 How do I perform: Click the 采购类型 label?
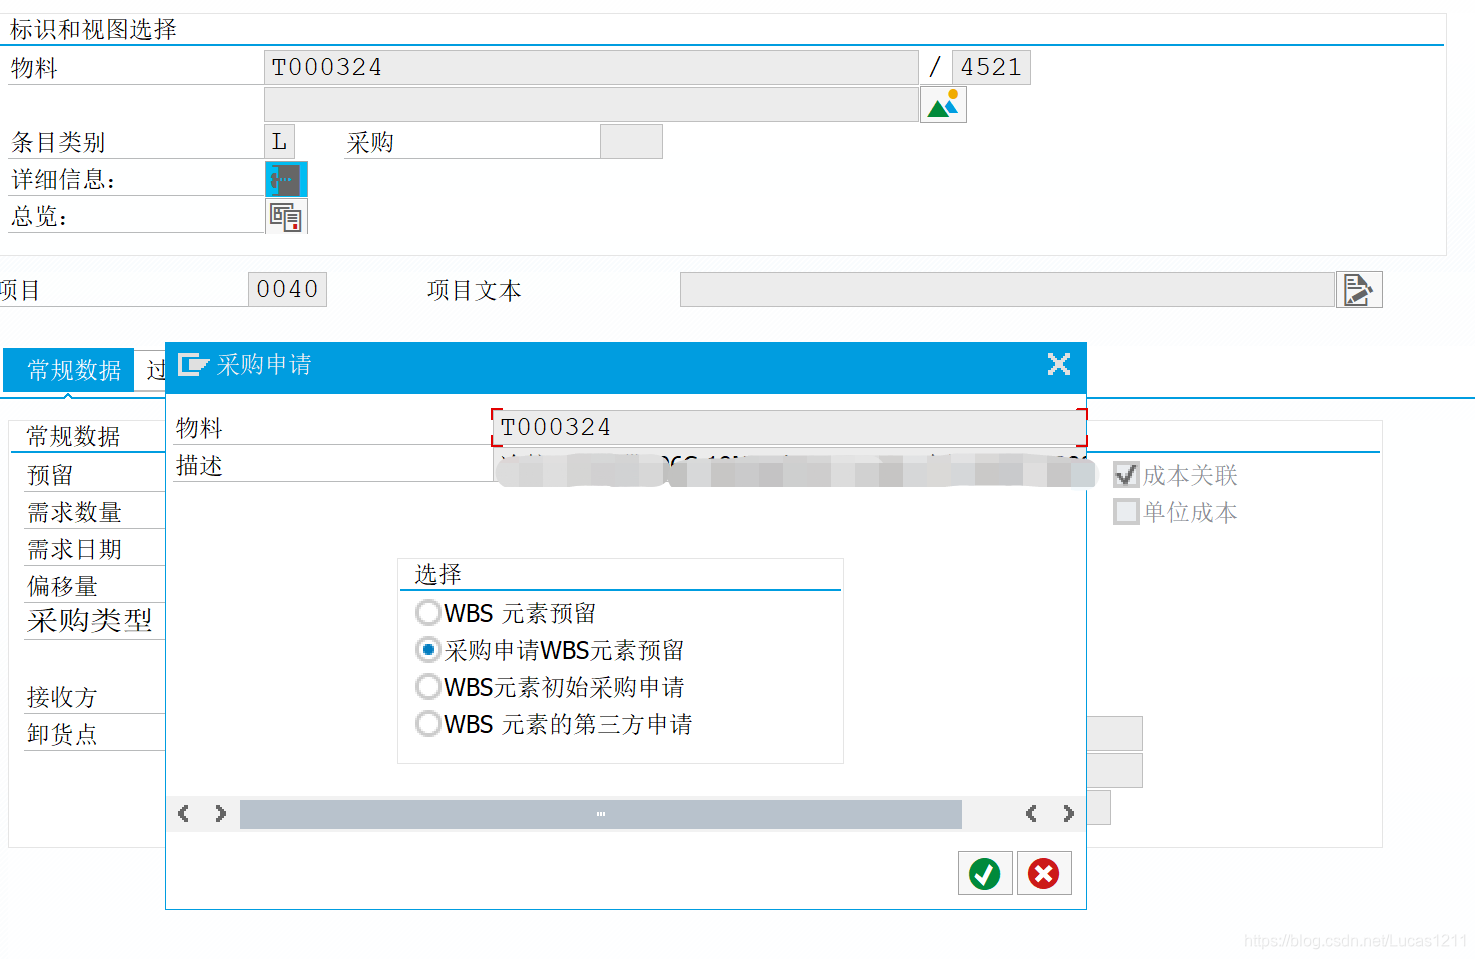pos(90,621)
